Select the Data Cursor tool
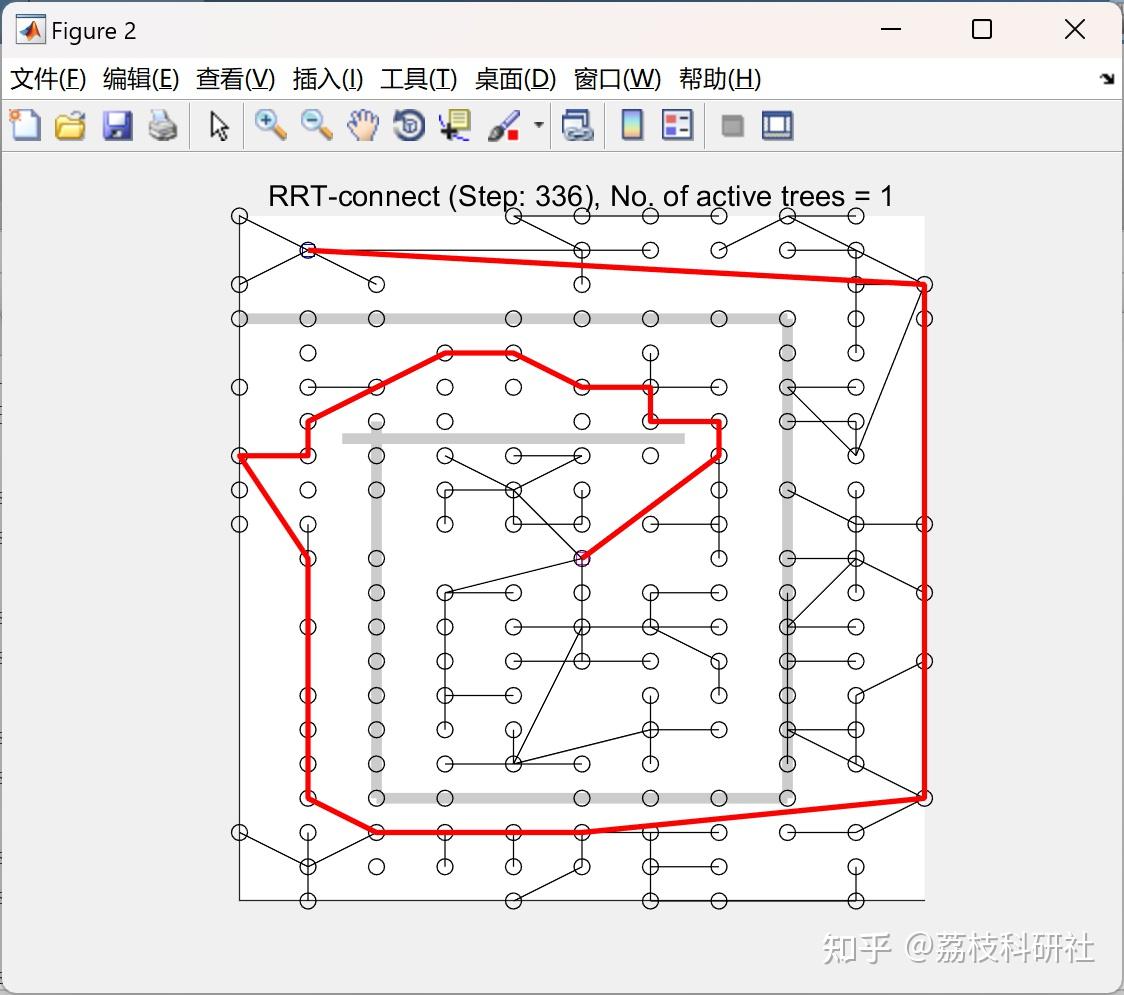 (x=453, y=125)
